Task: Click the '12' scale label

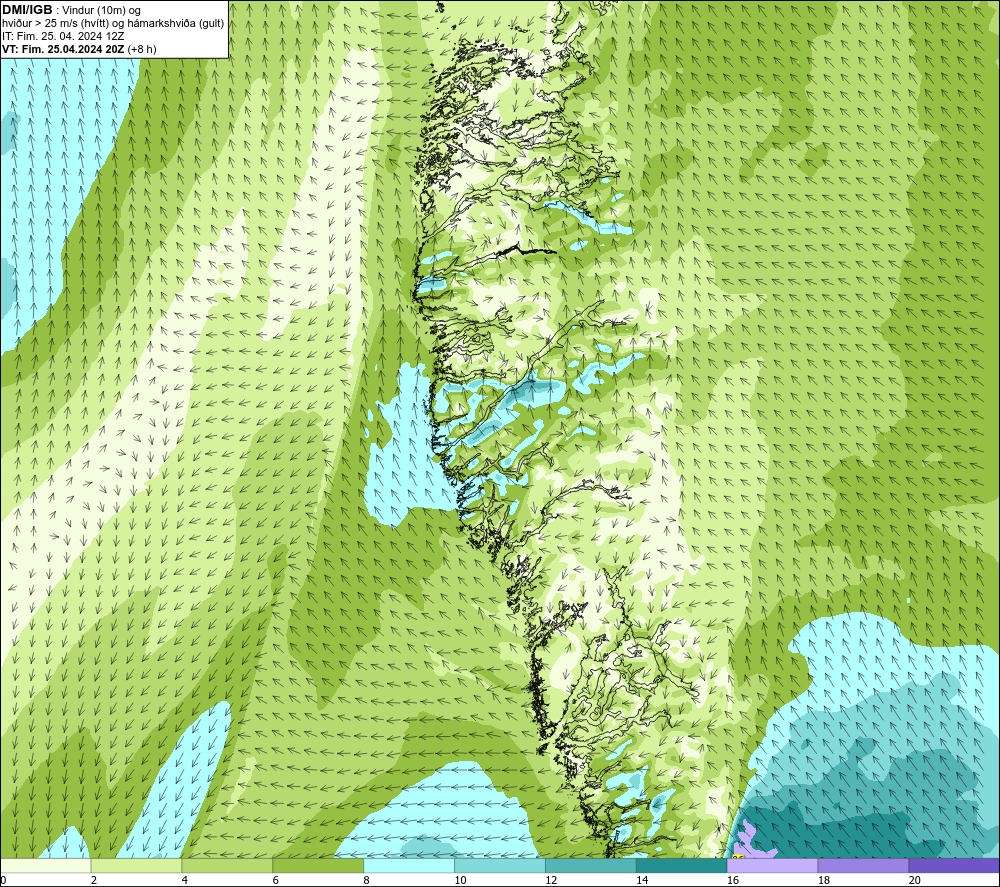Action: click(x=551, y=881)
